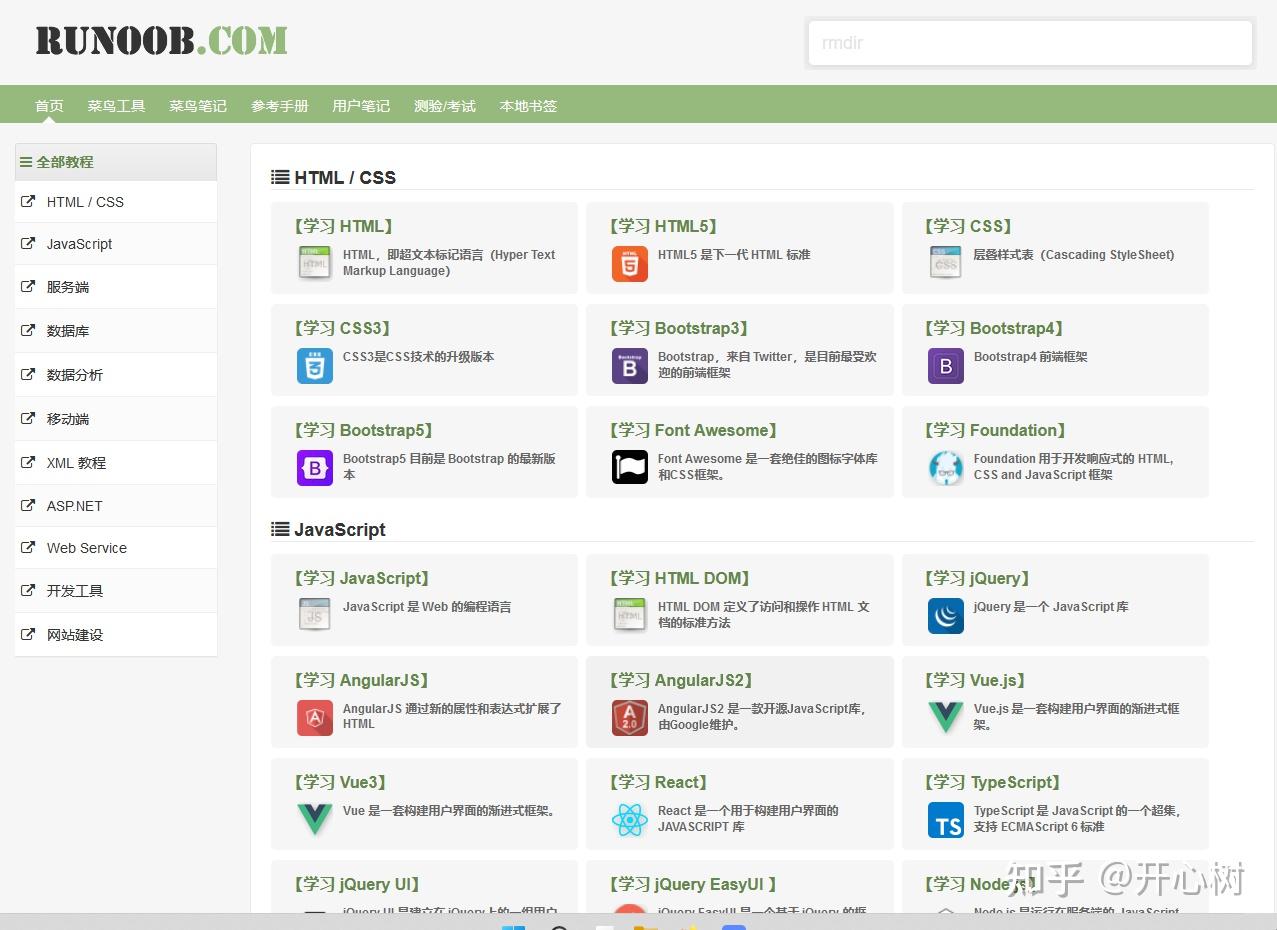Click the Font Awesome flag icon
1277x930 pixels.
point(630,467)
